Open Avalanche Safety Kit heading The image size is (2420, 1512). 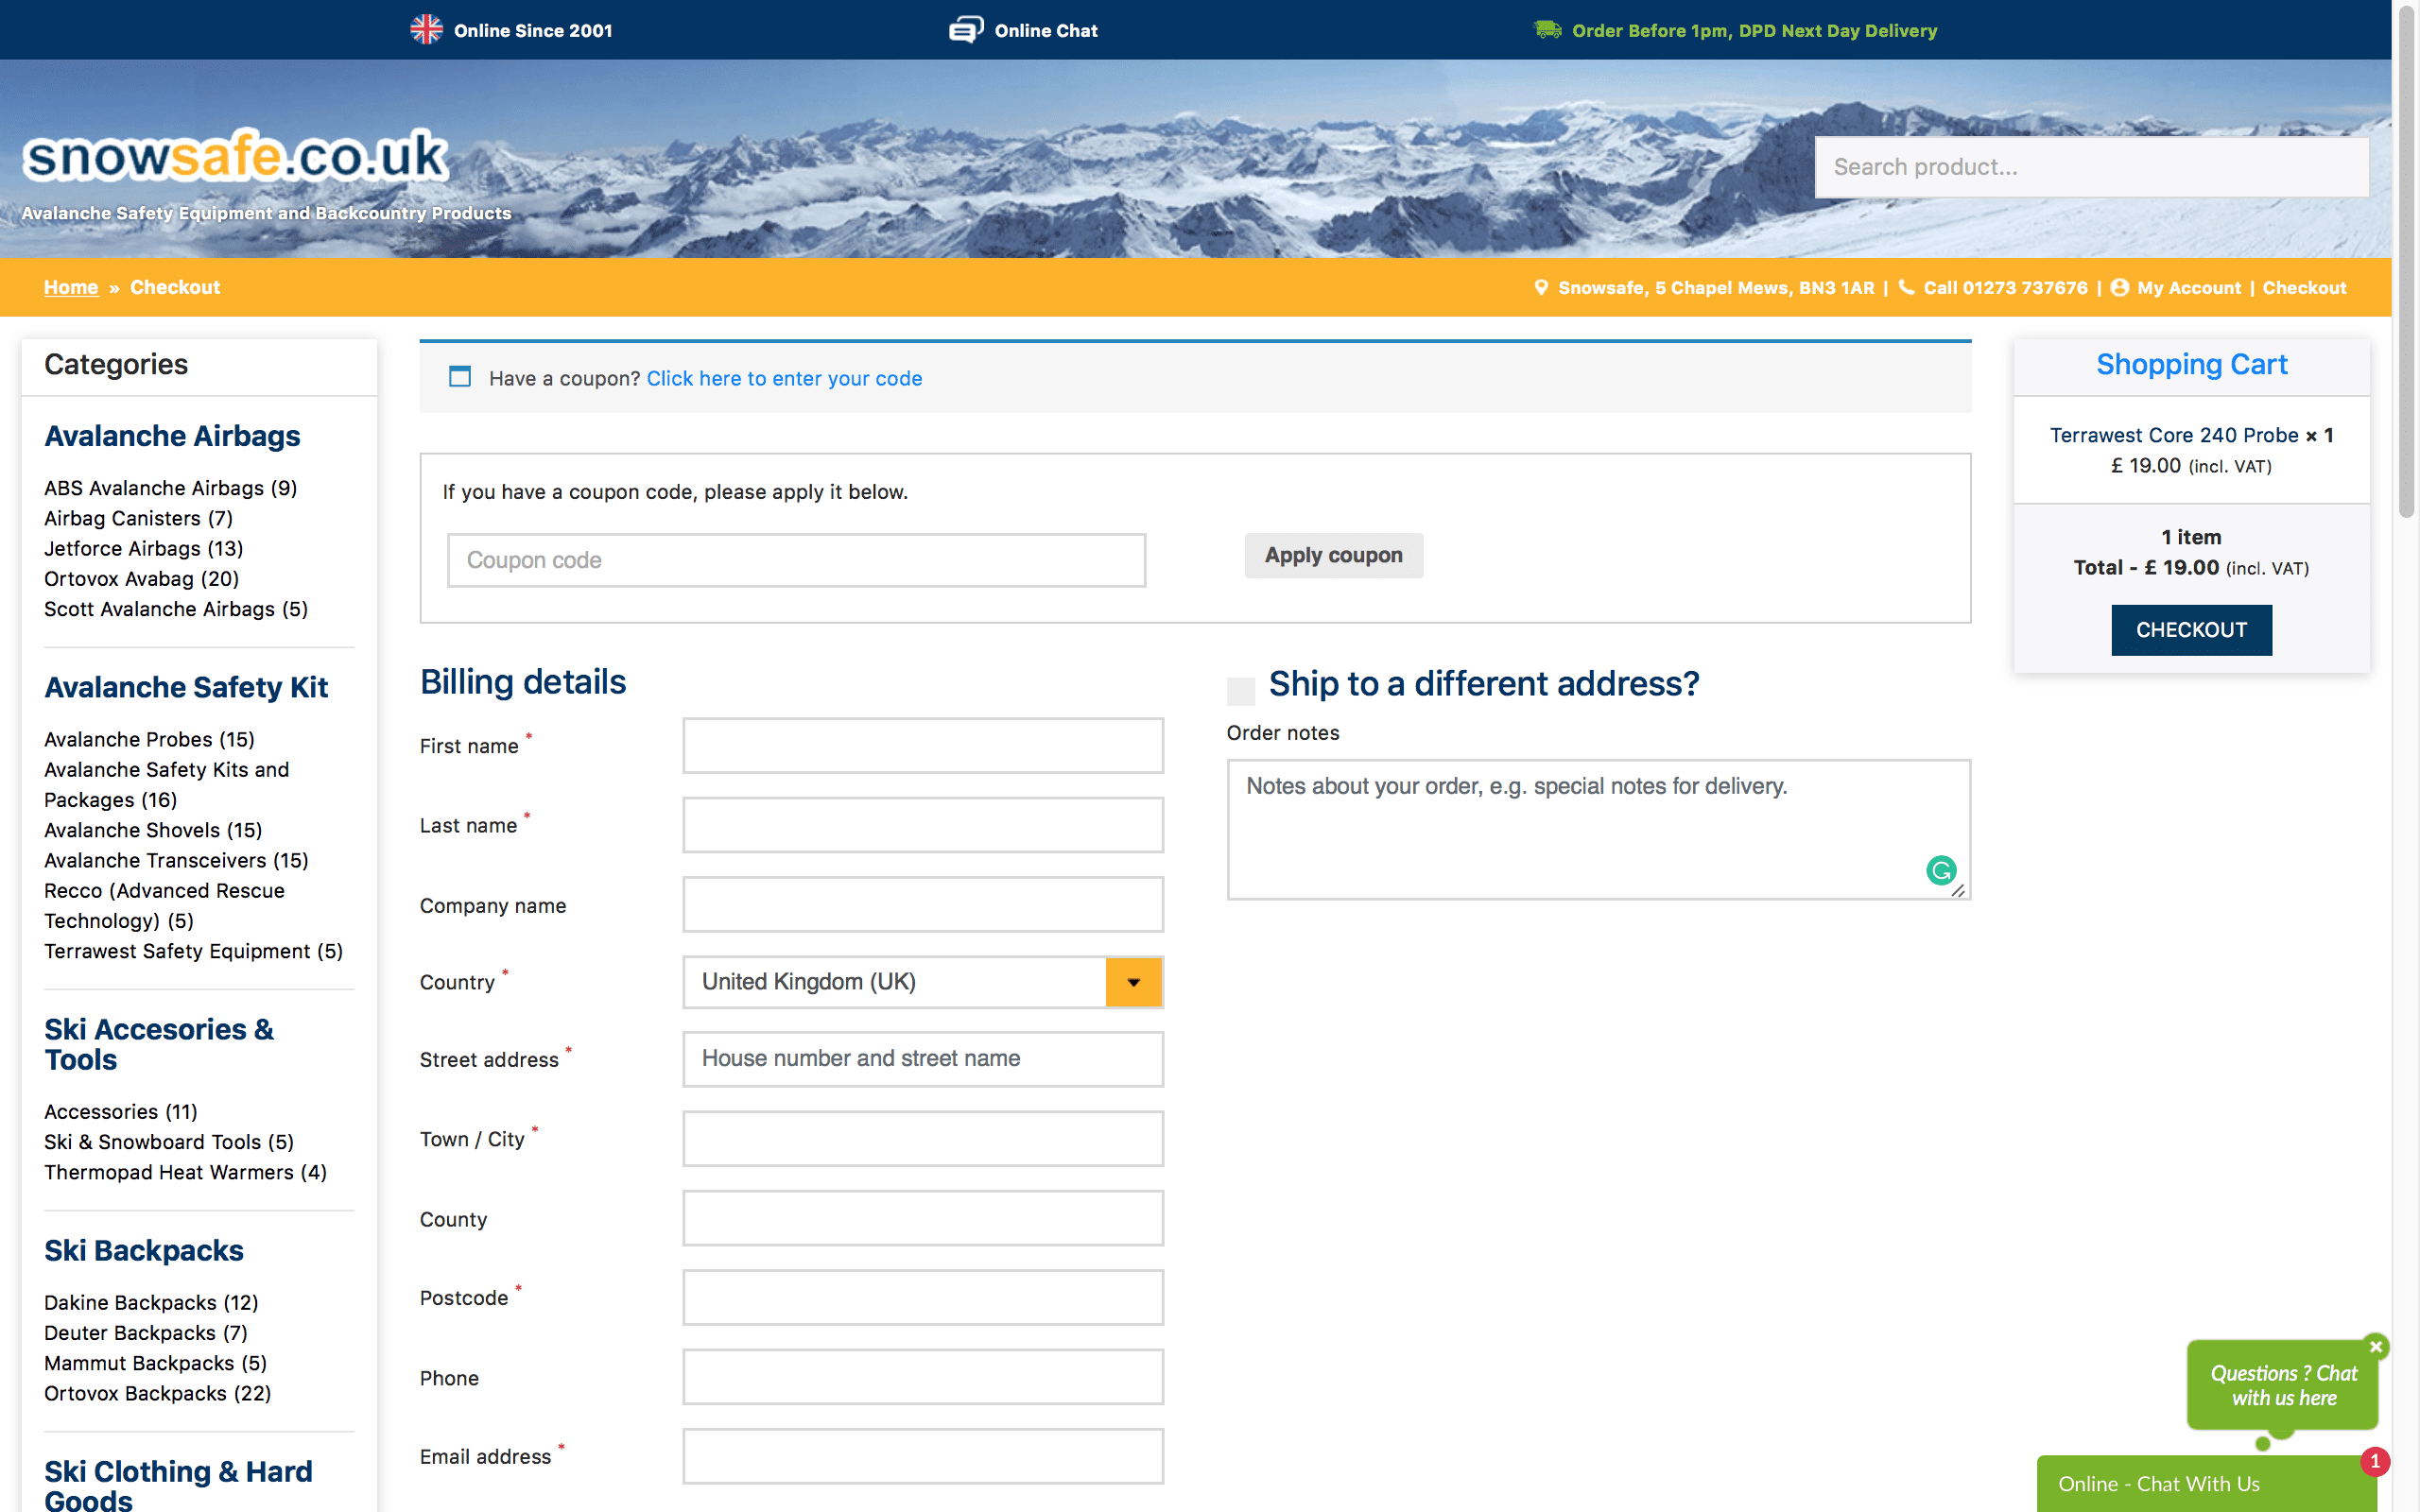click(186, 687)
